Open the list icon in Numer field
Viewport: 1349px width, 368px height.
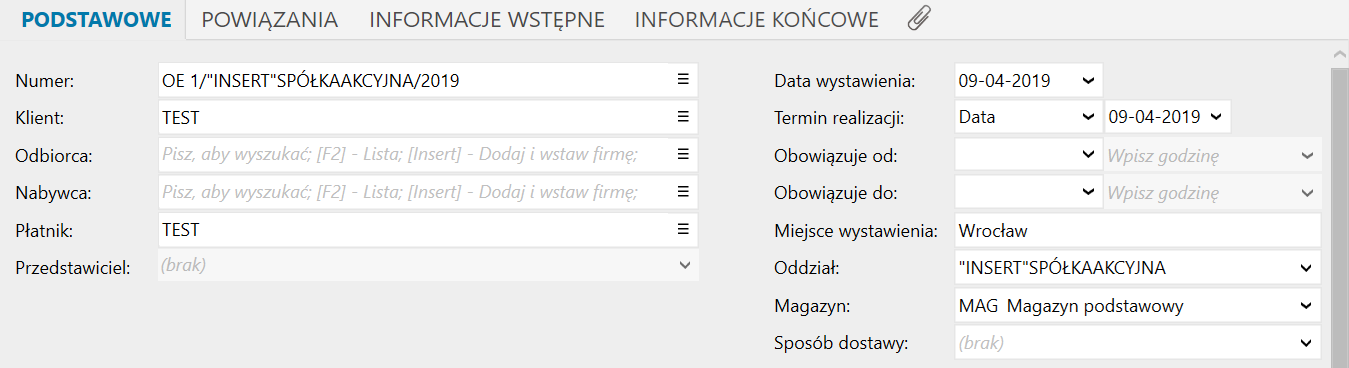[x=684, y=79]
